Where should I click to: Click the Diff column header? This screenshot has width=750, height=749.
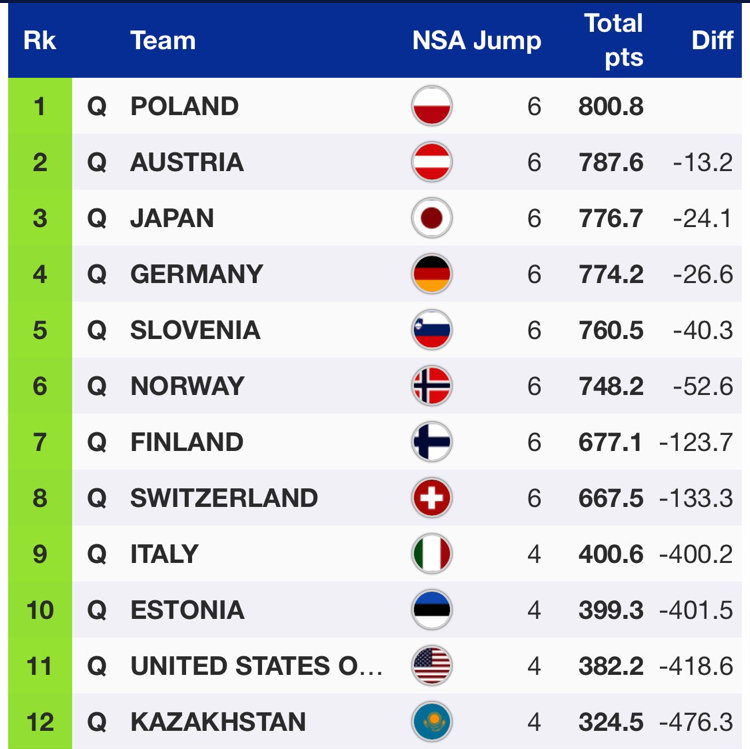point(712,41)
